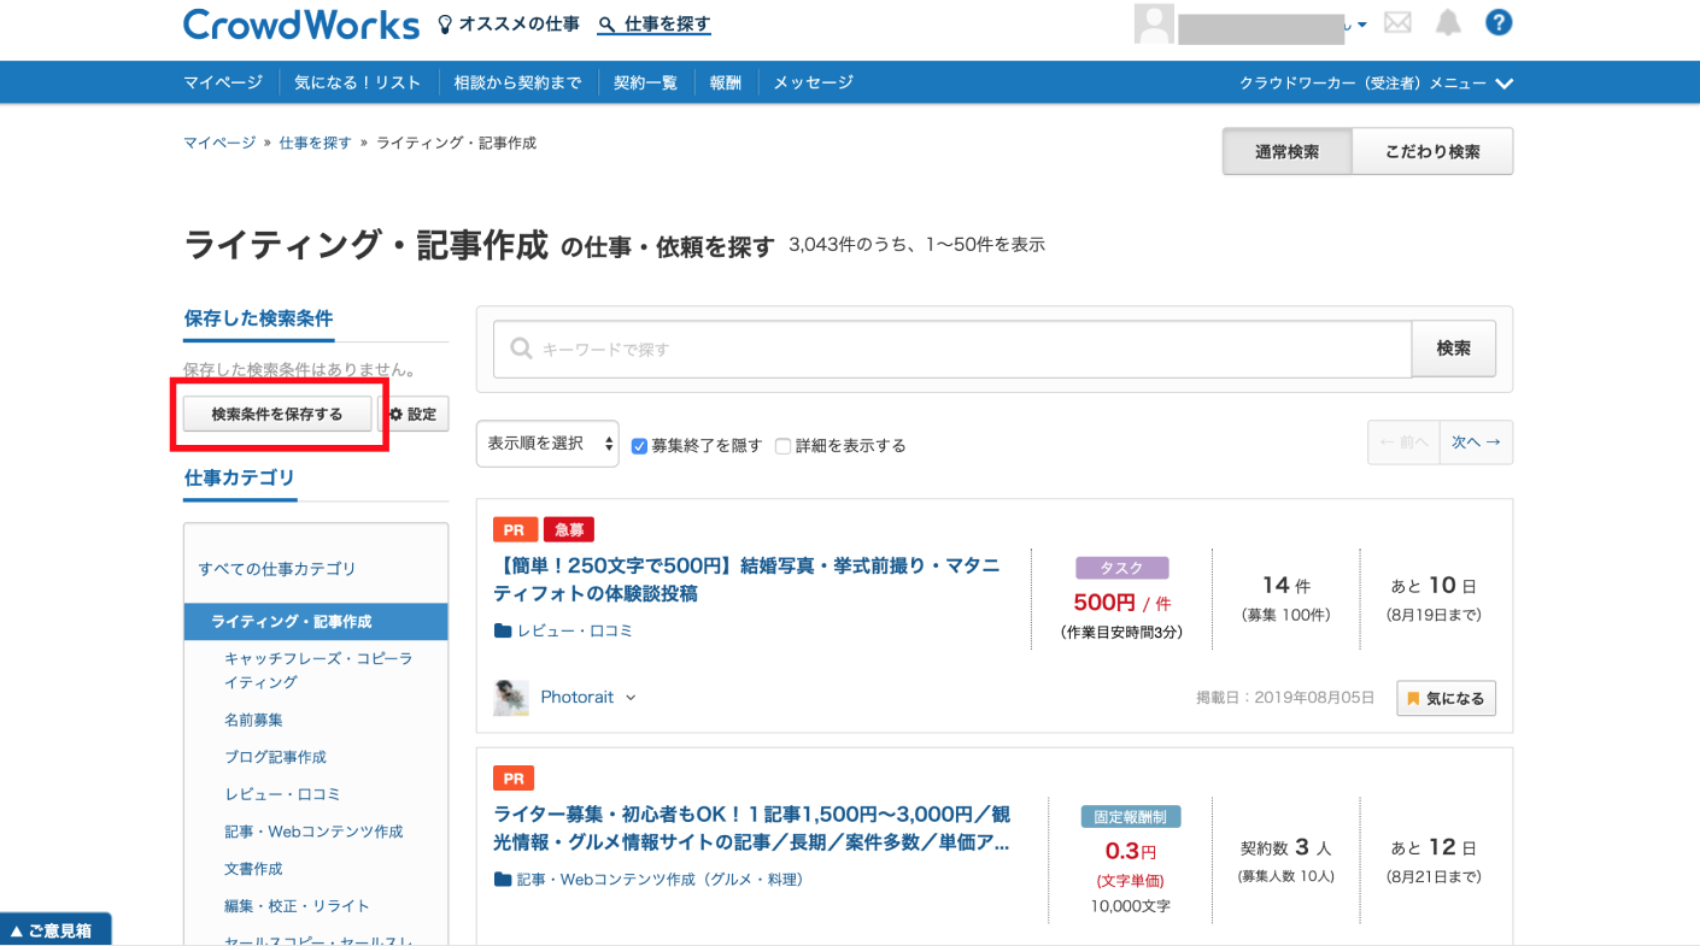This screenshot has height=950, width=1704.
Task: Switch to こだわり検索 mode
Action: click(x=1431, y=152)
